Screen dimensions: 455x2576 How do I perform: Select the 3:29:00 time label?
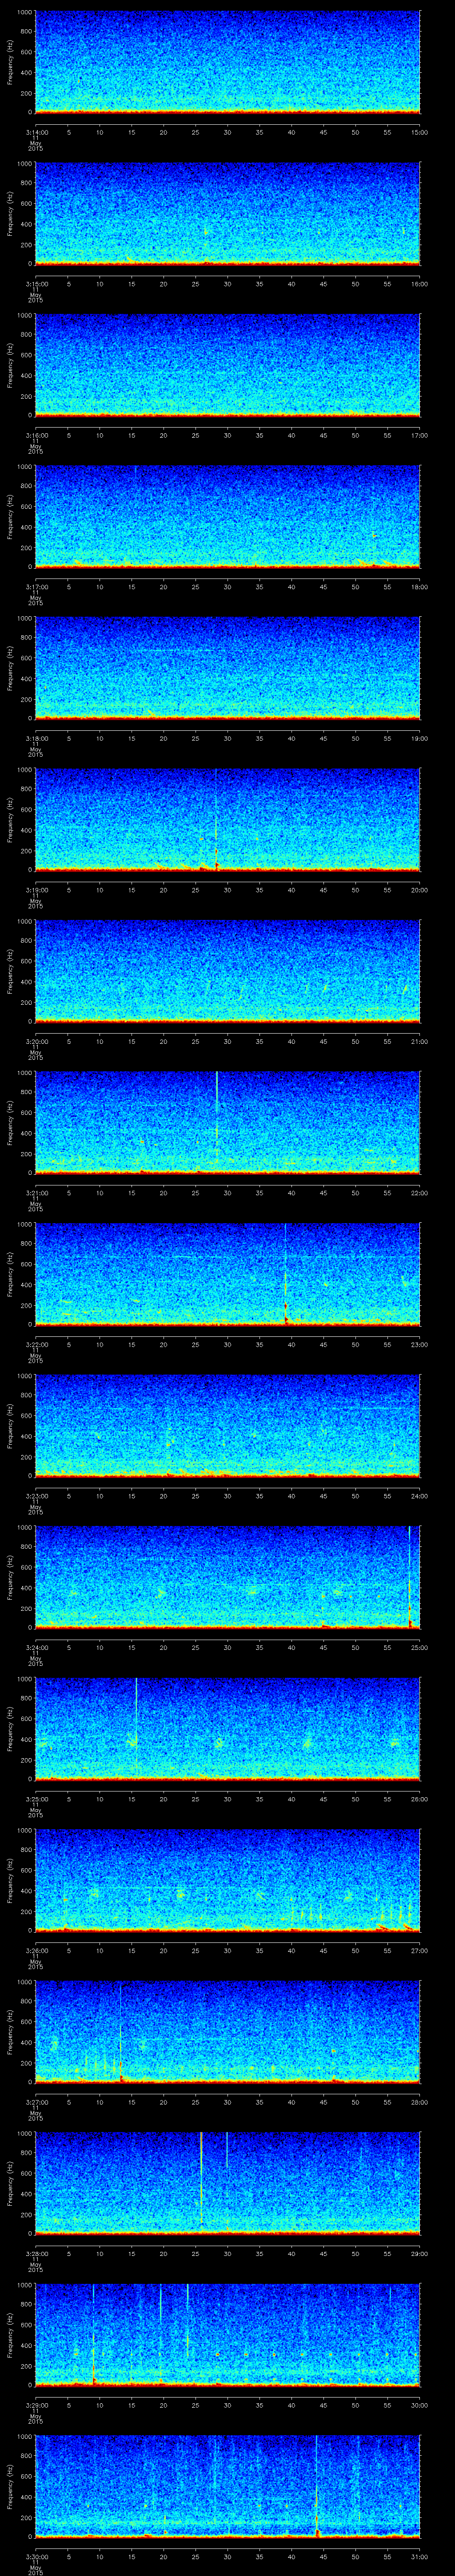click(x=36, y=2403)
